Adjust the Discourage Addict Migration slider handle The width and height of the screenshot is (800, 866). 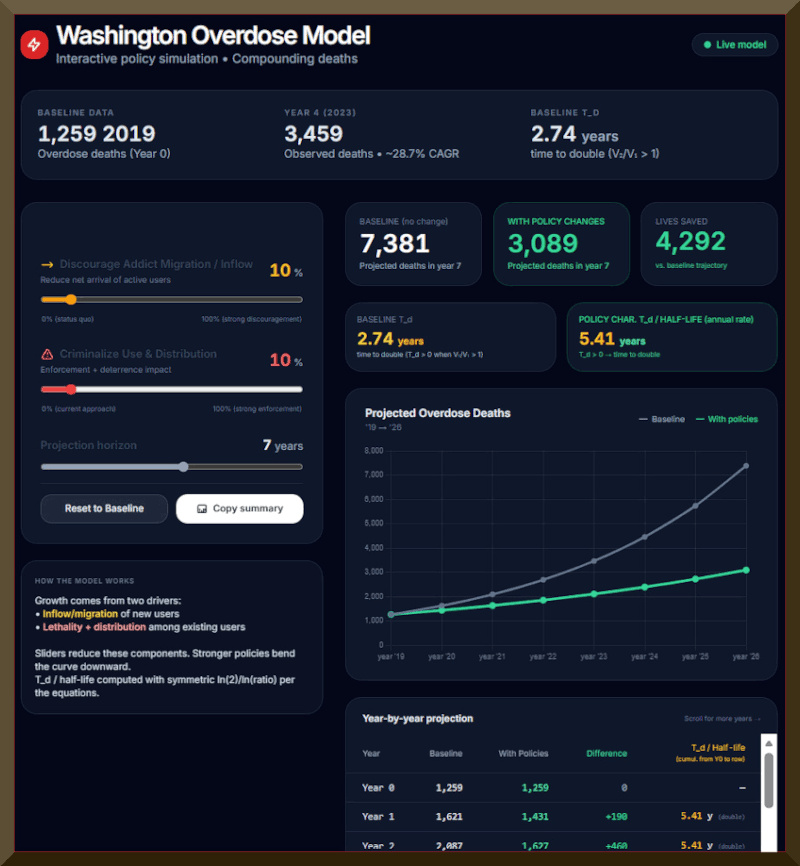71,299
